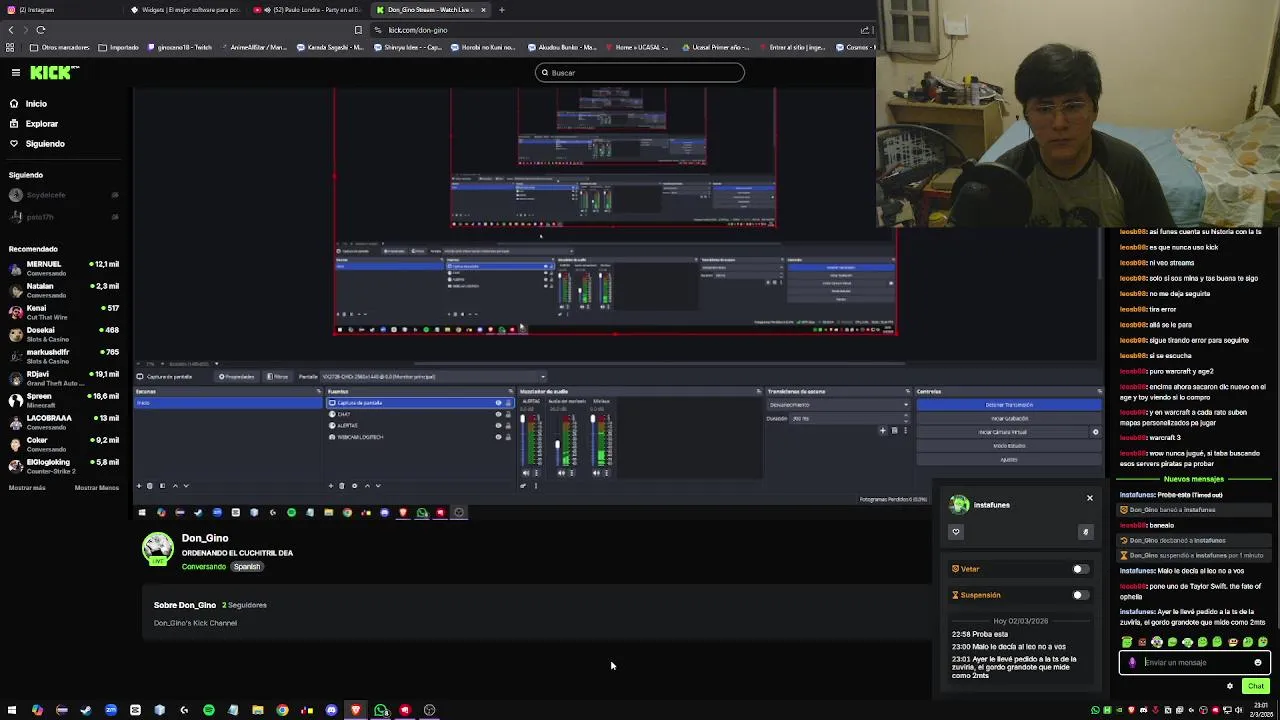Open a new browser tab with the plus icon
This screenshot has height=720, width=1280.
click(502, 10)
